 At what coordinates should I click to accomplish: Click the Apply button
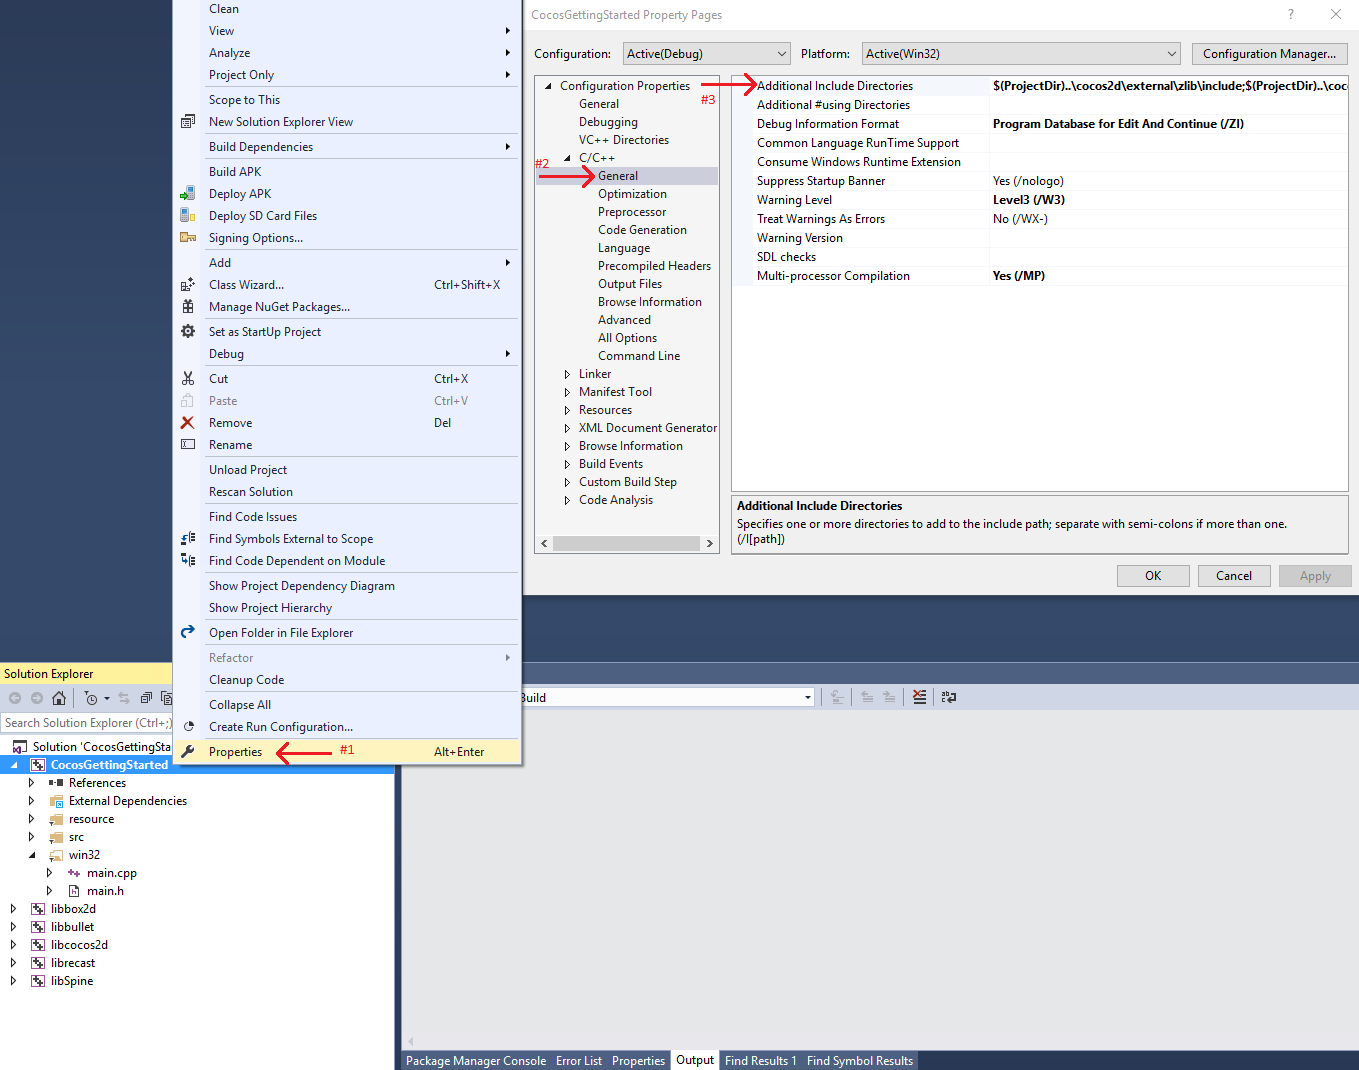click(1315, 576)
